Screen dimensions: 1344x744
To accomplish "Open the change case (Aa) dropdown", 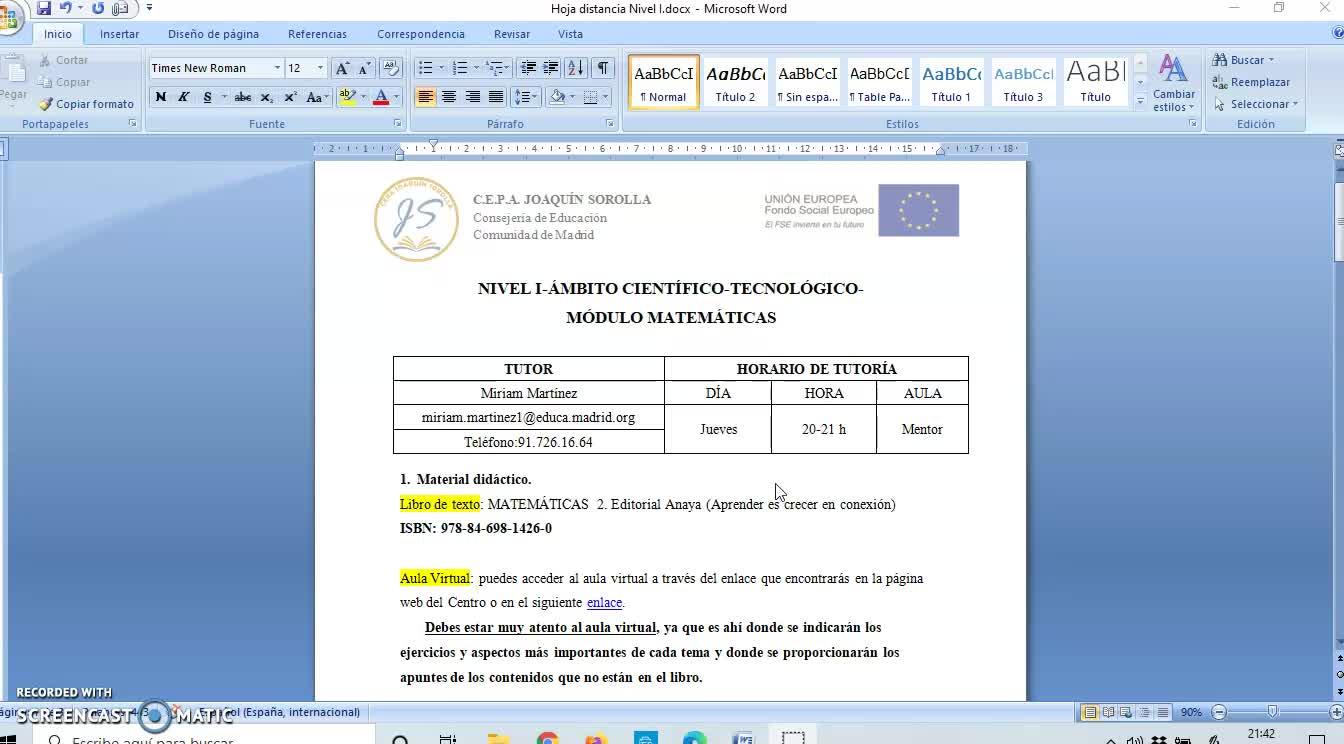I will click(x=318, y=97).
